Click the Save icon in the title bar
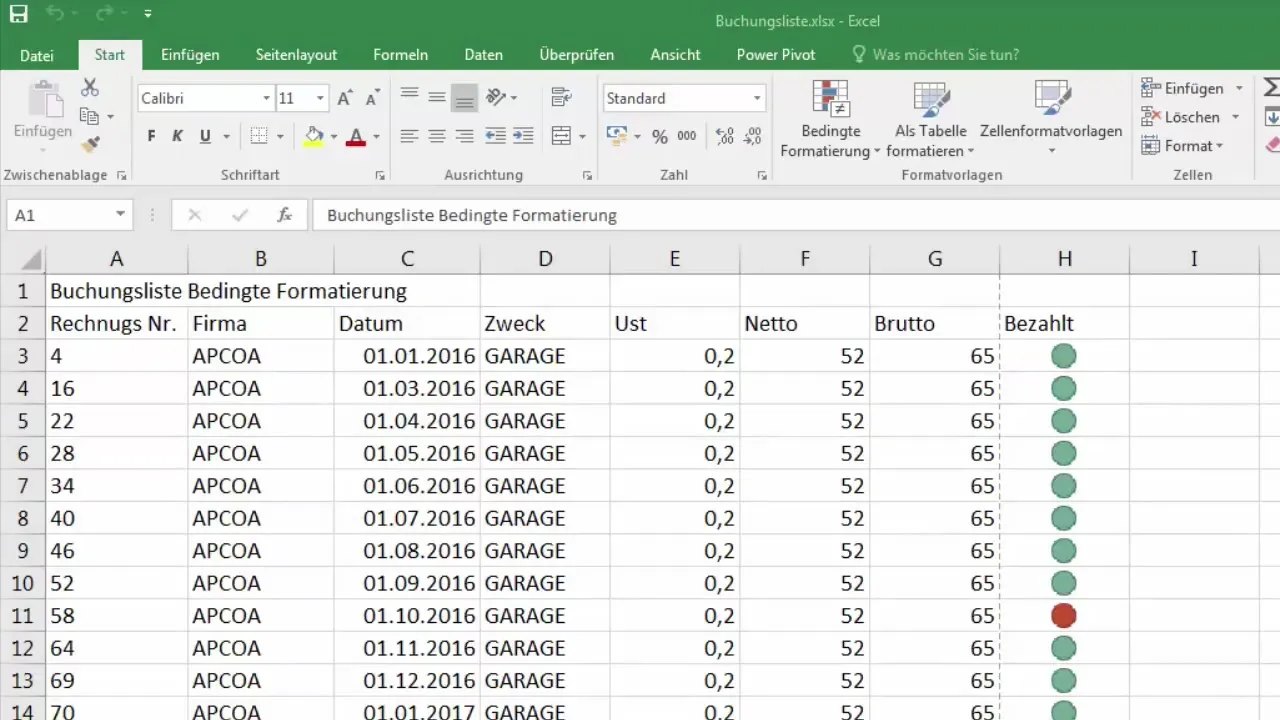This screenshot has width=1280, height=720. (x=19, y=14)
